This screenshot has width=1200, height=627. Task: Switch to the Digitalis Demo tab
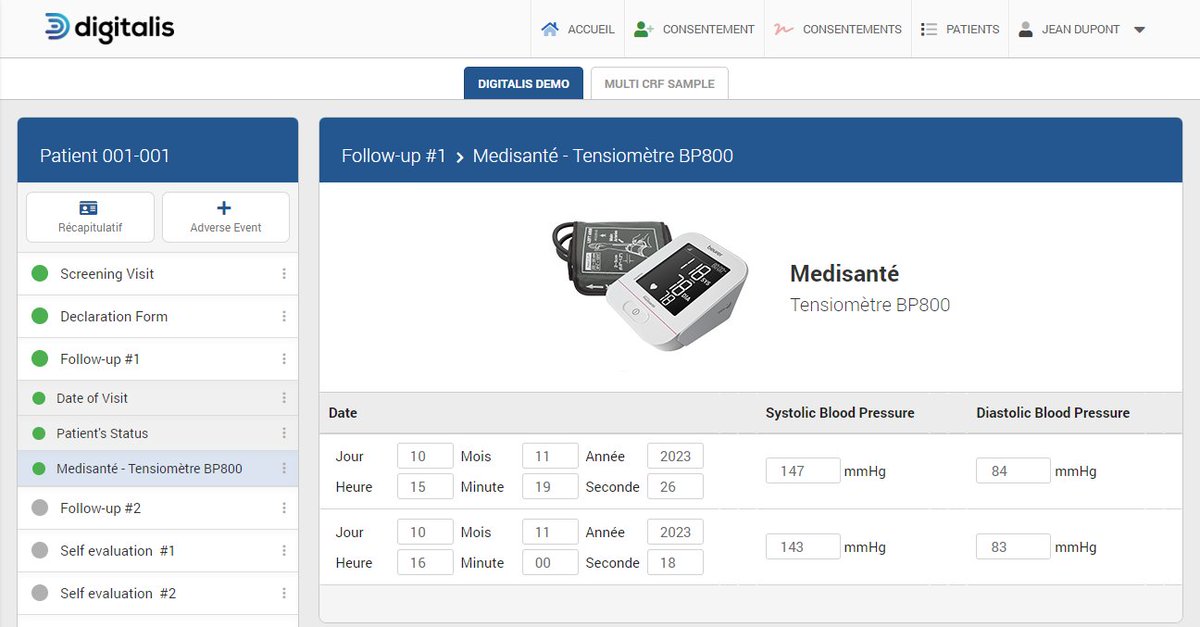pos(524,83)
